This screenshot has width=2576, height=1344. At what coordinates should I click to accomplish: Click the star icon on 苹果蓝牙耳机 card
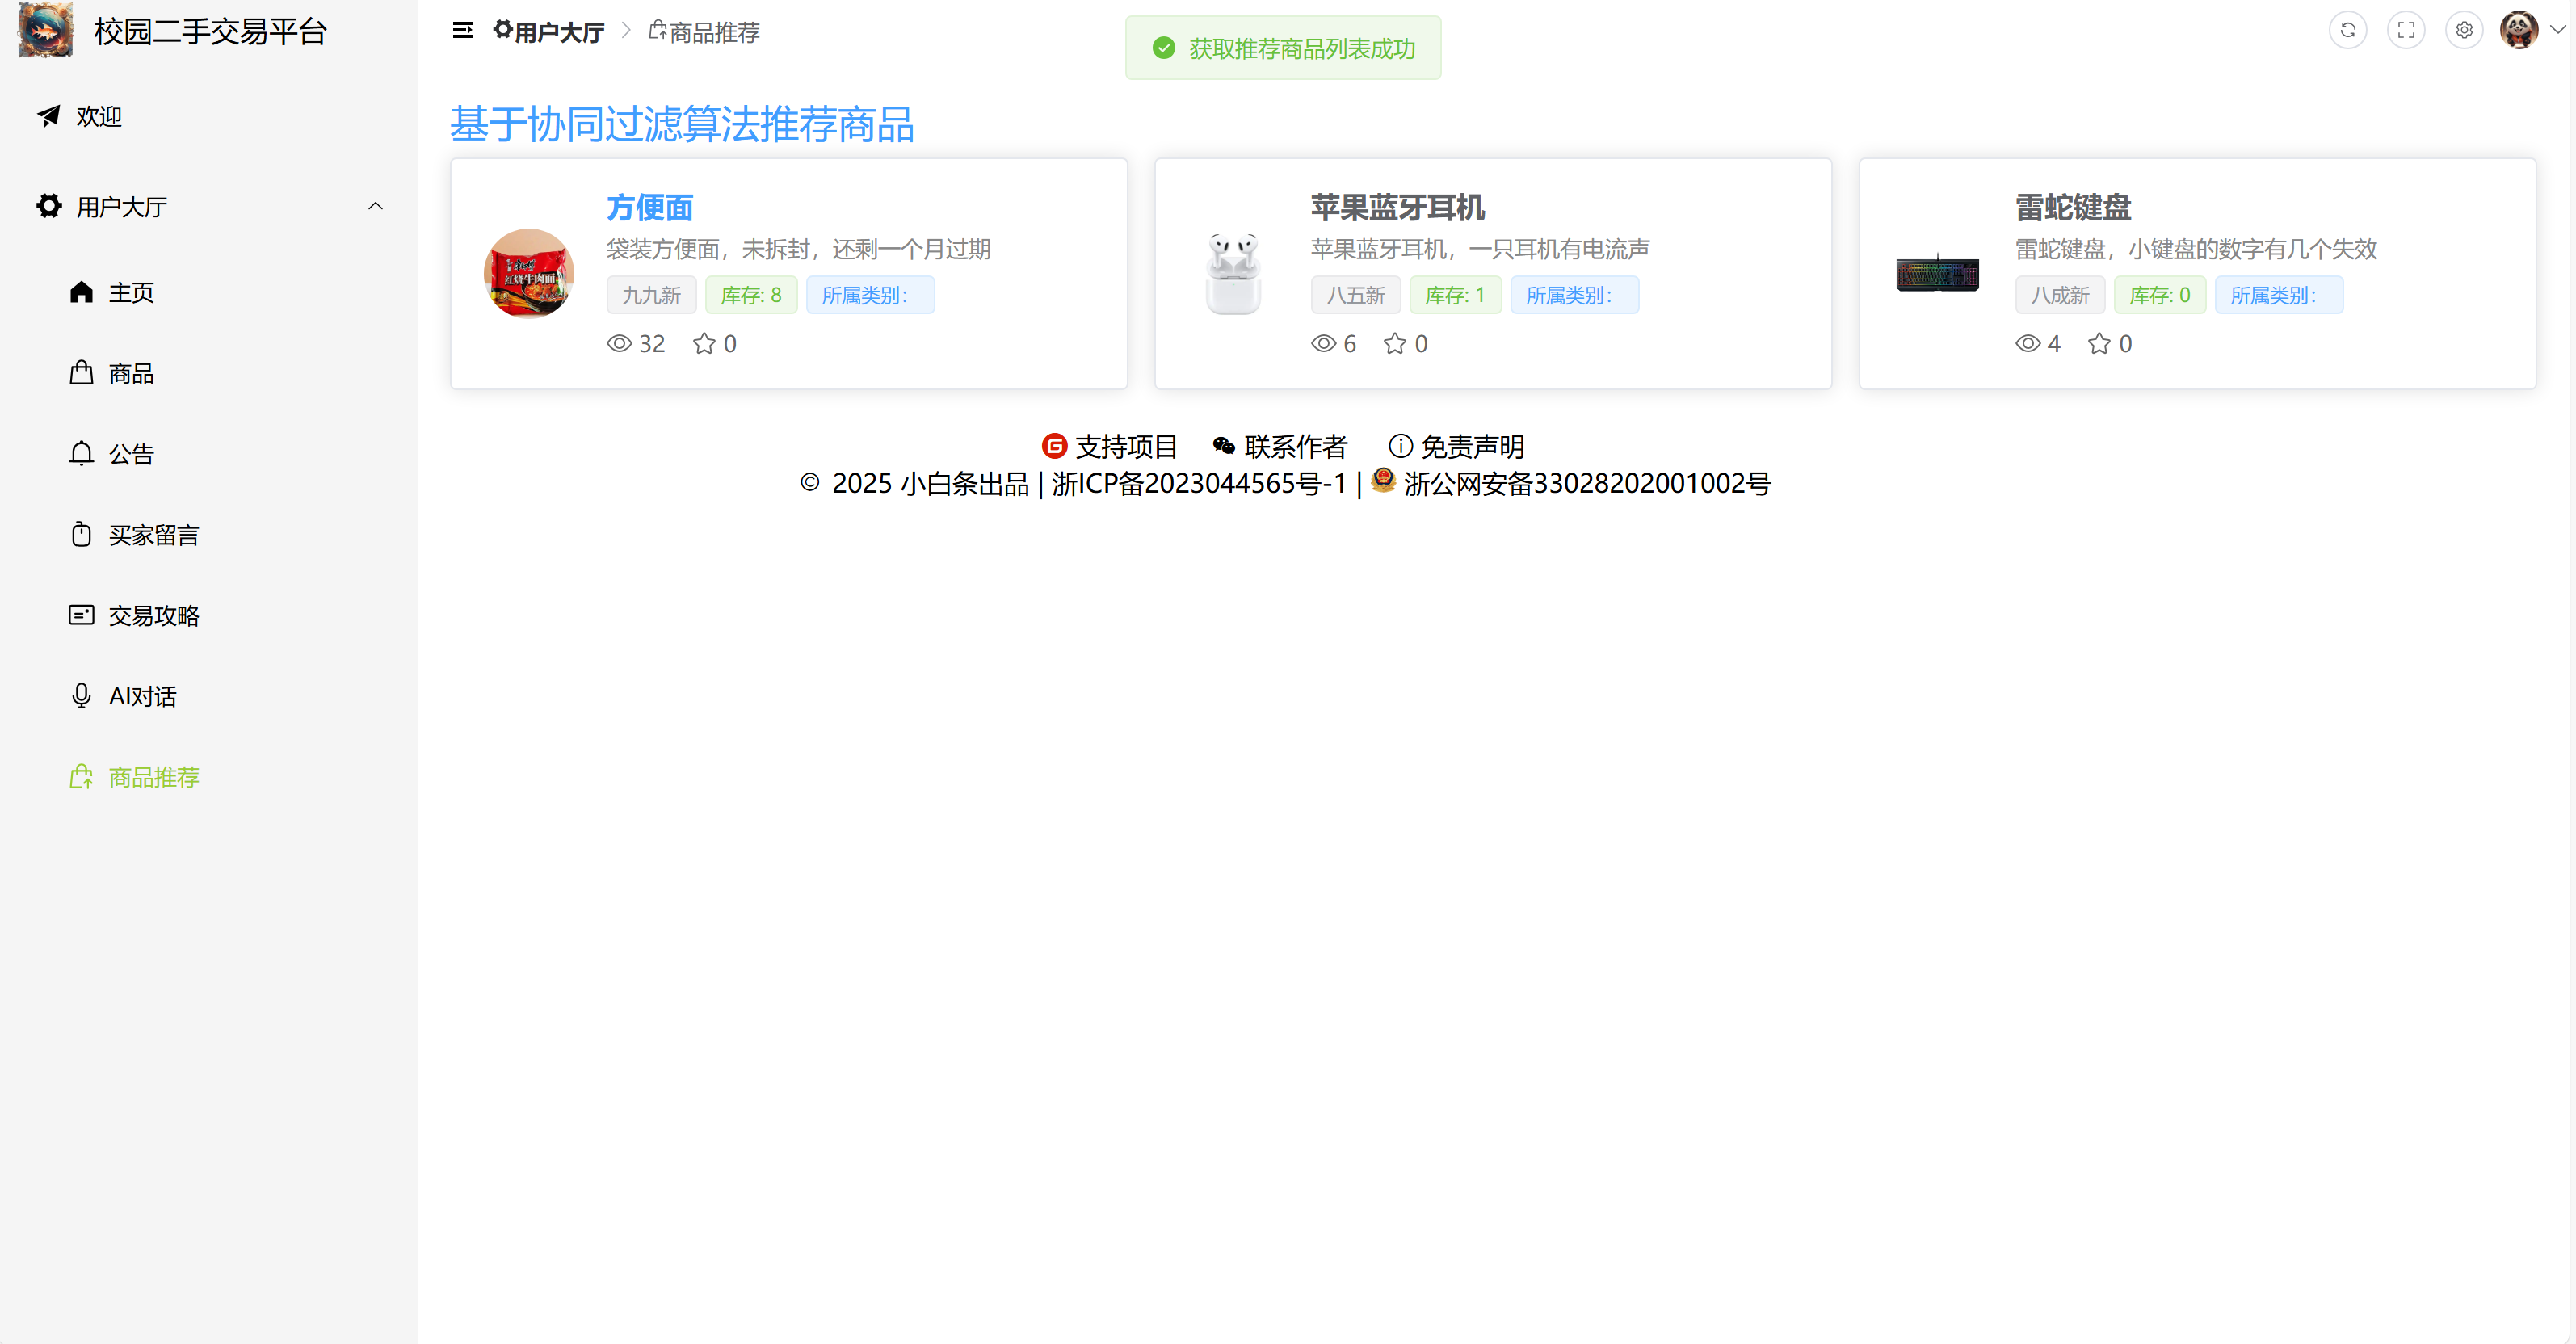pos(1395,344)
